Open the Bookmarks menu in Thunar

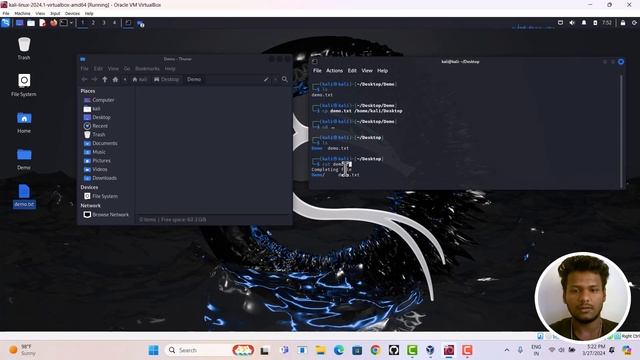click(147, 69)
